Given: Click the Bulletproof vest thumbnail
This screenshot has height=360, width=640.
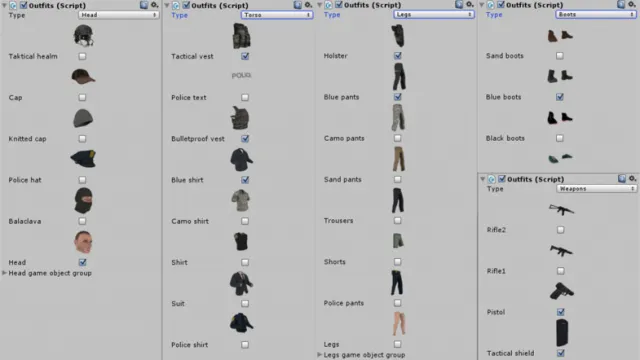Looking at the screenshot, I should (240, 118).
